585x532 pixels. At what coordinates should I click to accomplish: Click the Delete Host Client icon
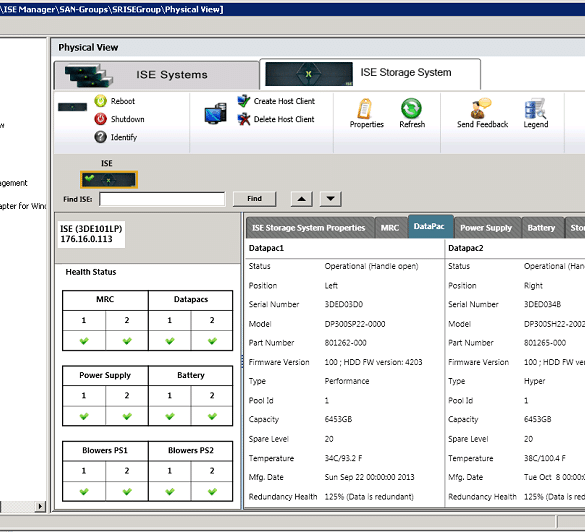244,119
